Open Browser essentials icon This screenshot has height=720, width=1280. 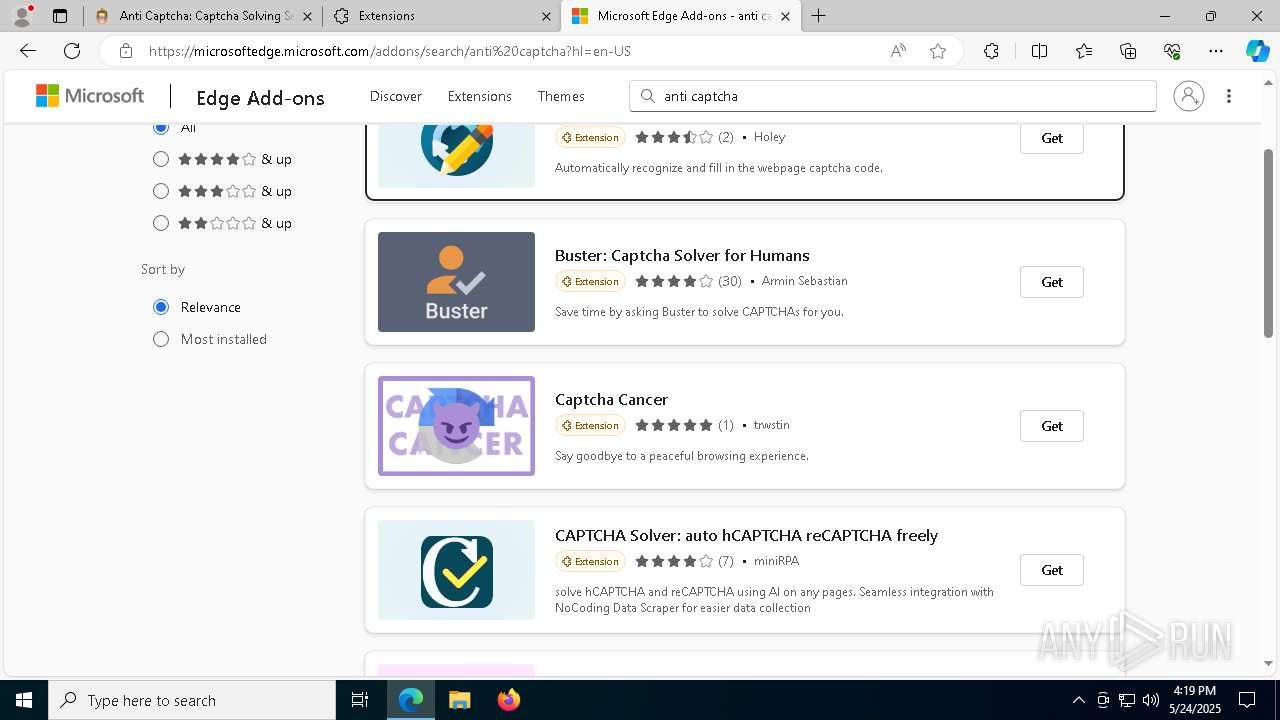coord(1172,51)
